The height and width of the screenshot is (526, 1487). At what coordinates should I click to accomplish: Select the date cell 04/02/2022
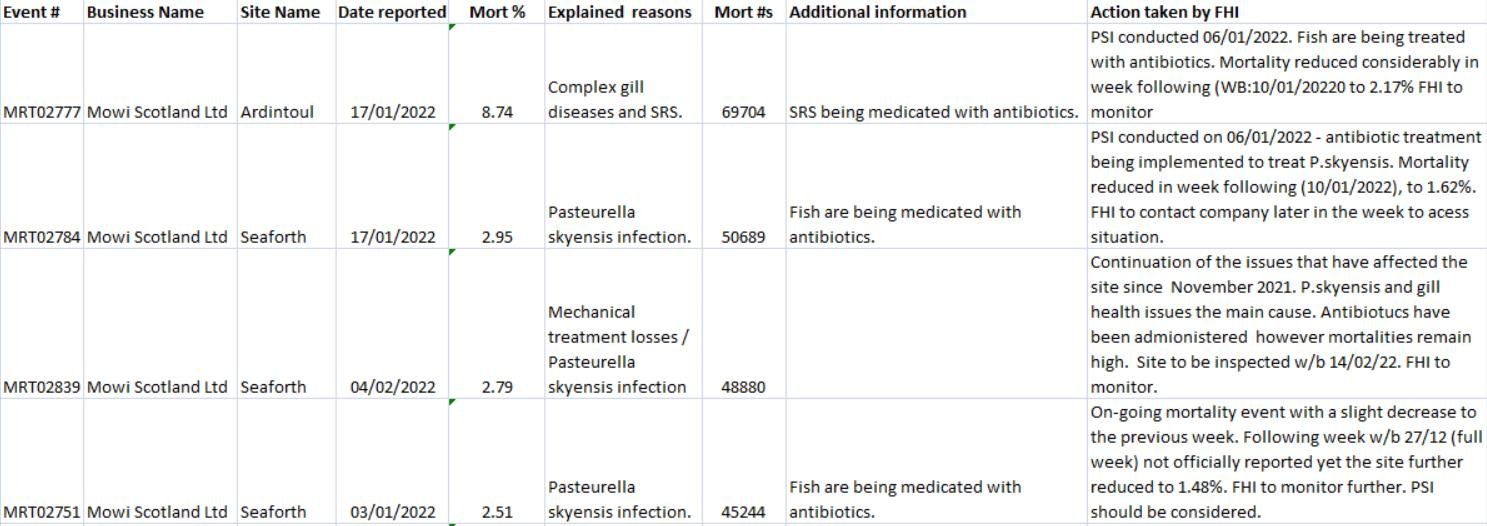(x=393, y=387)
